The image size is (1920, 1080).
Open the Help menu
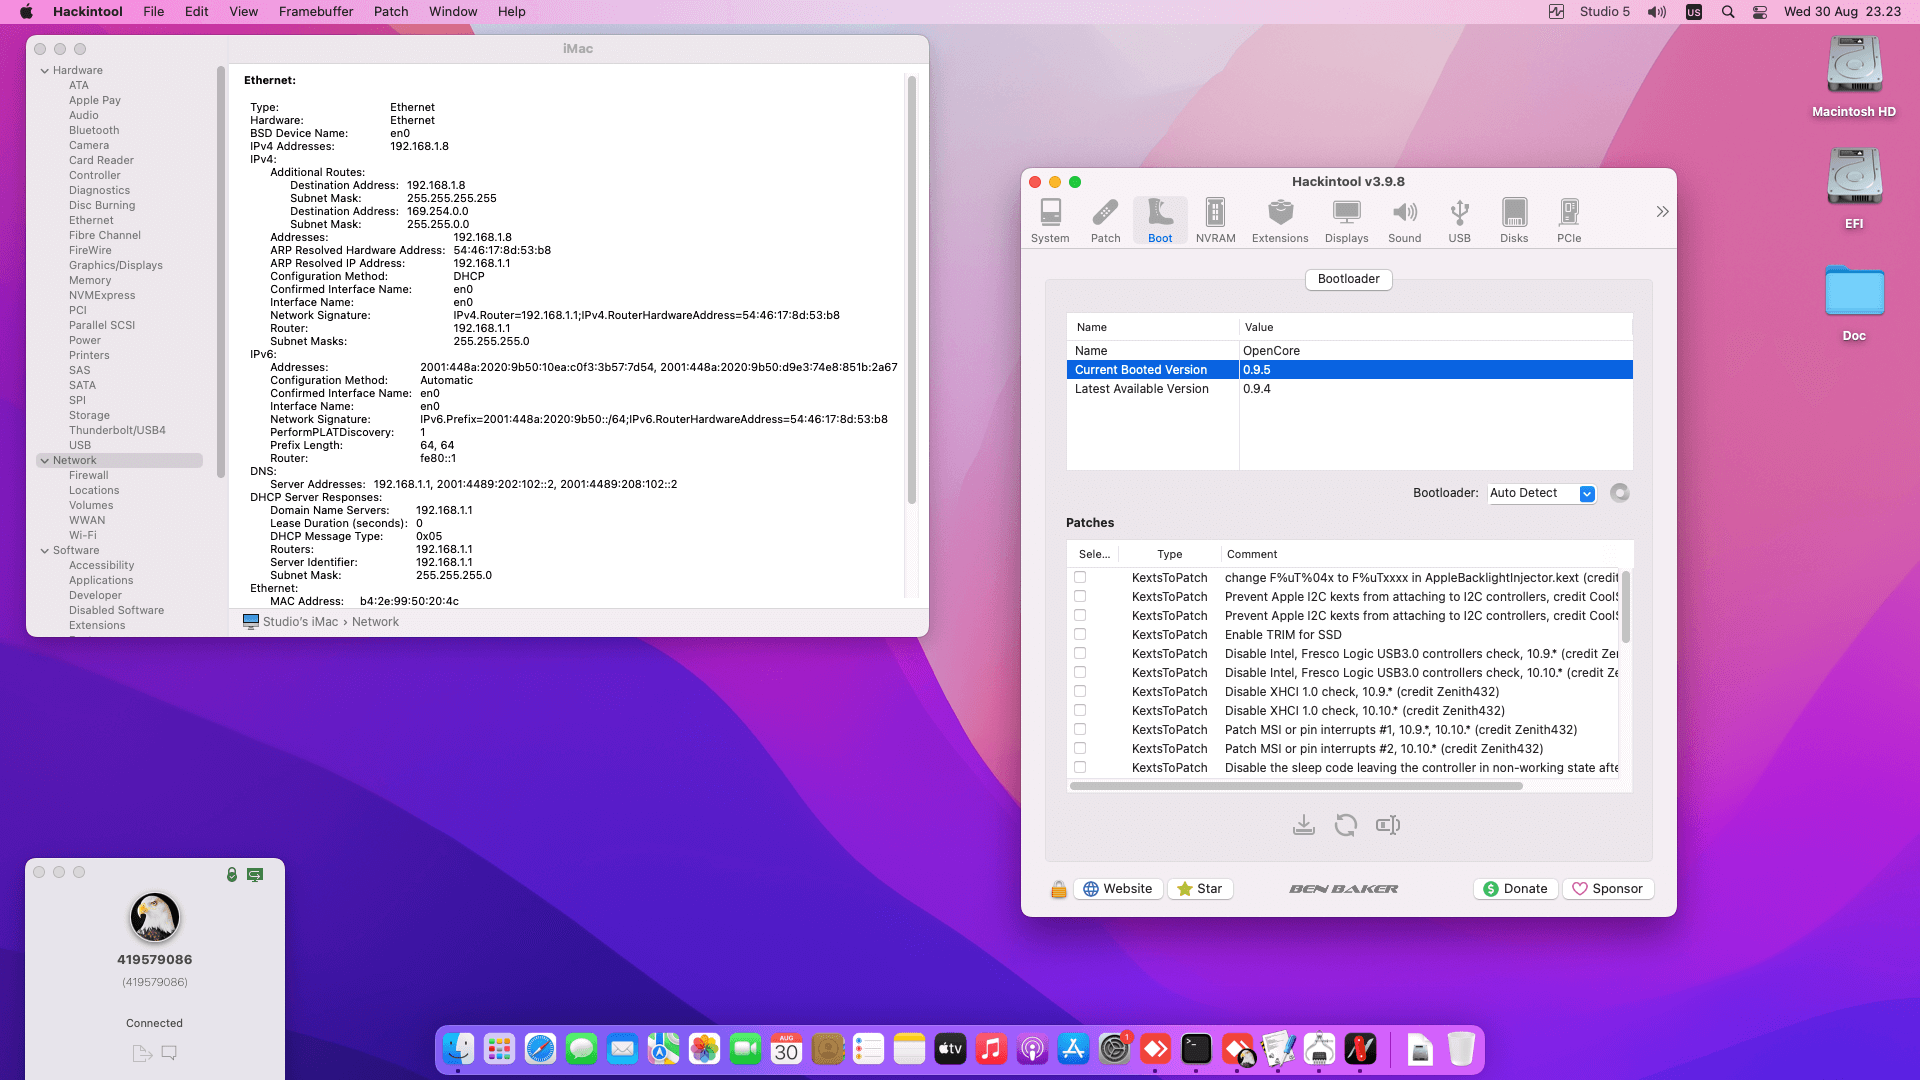(512, 12)
